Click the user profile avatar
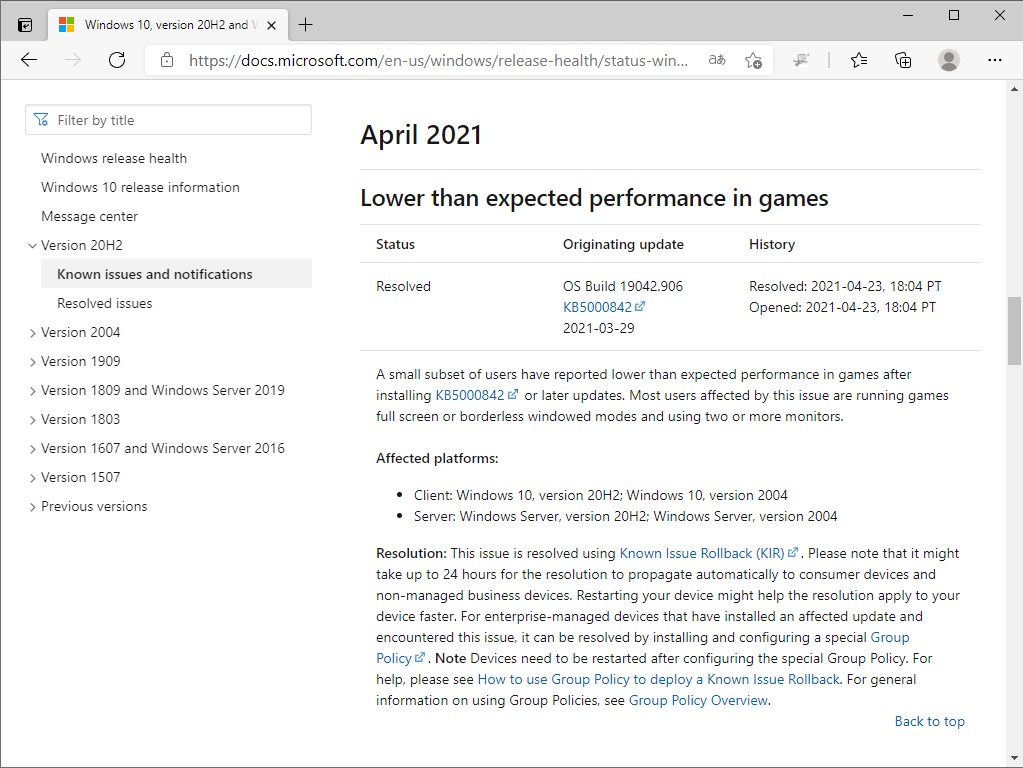The height and width of the screenshot is (768, 1023). (x=949, y=60)
